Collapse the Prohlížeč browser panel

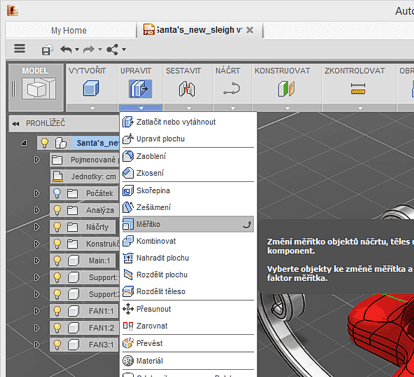[x=15, y=124]
